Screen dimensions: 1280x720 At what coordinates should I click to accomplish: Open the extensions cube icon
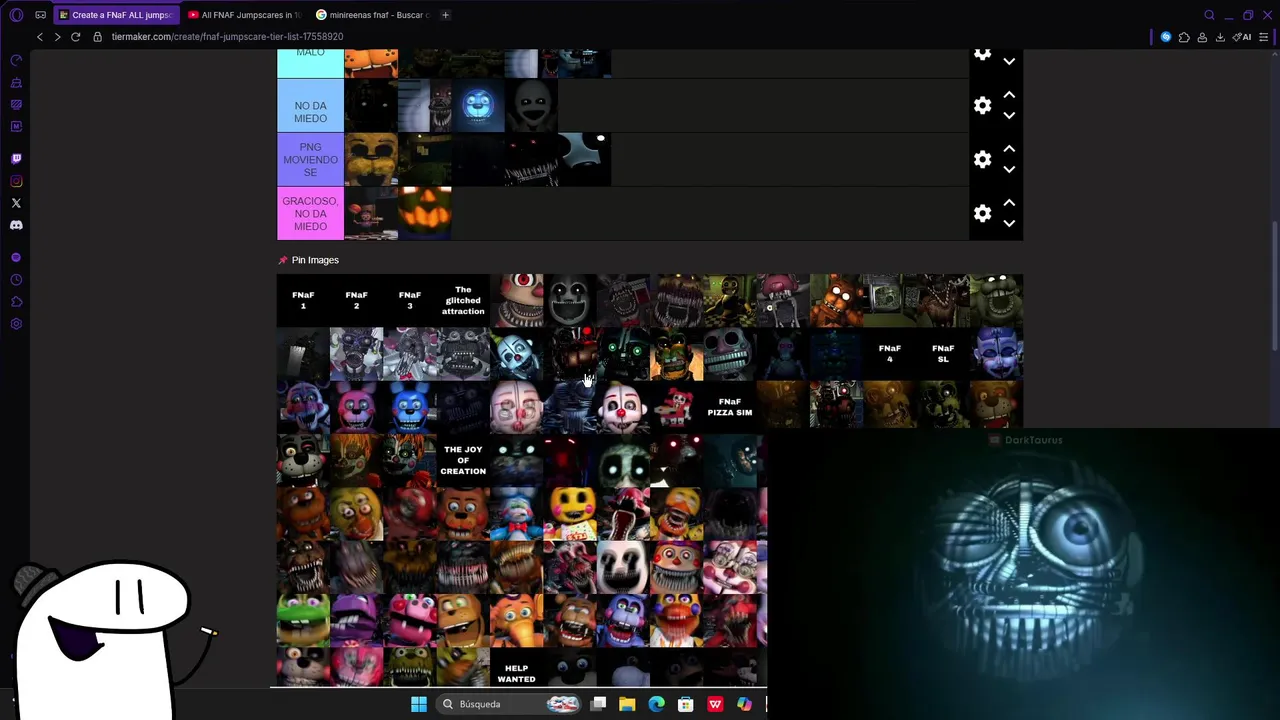coord(1184,37)
